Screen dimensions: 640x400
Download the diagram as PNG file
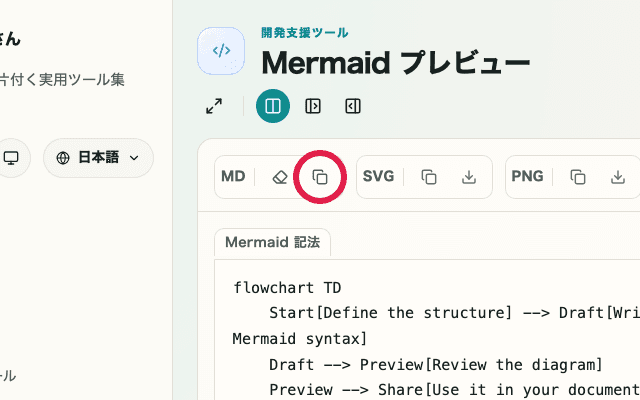tap(618, 177)
